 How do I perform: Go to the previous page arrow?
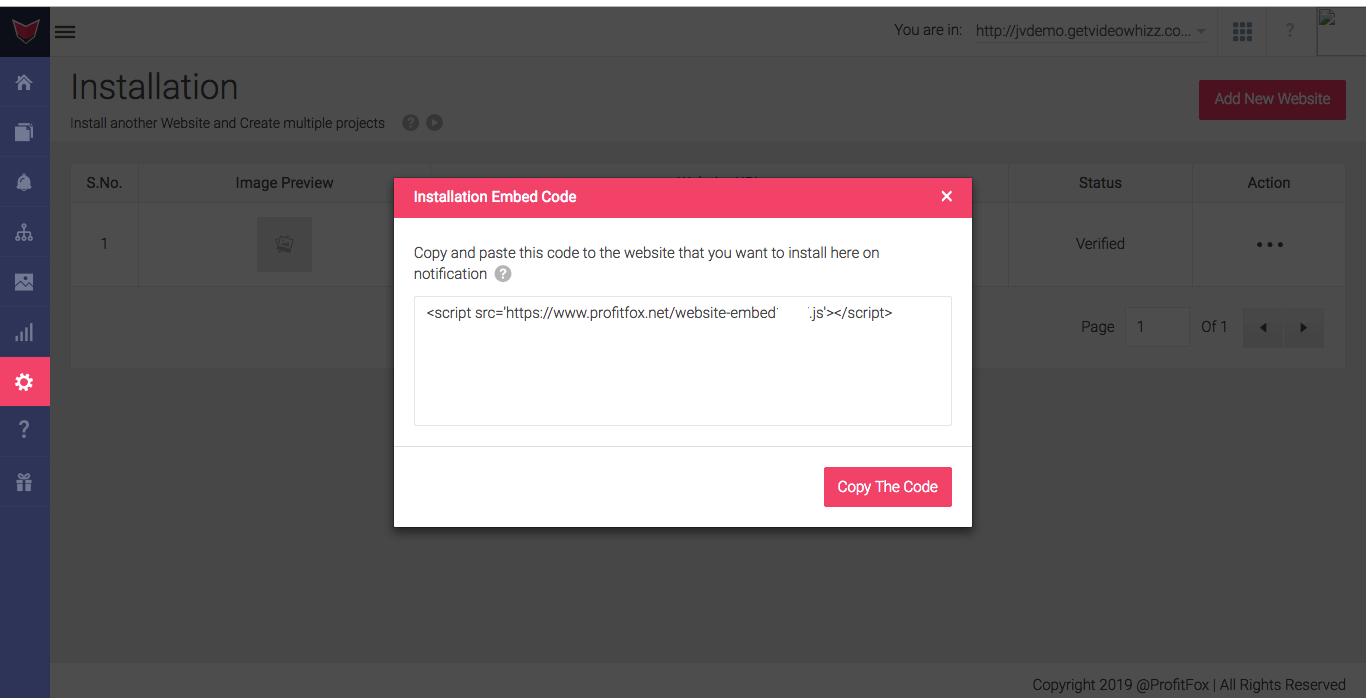1263,328
